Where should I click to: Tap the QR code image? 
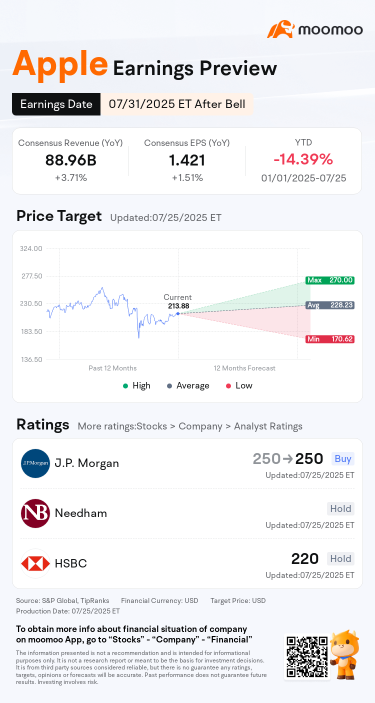(307, 656)
